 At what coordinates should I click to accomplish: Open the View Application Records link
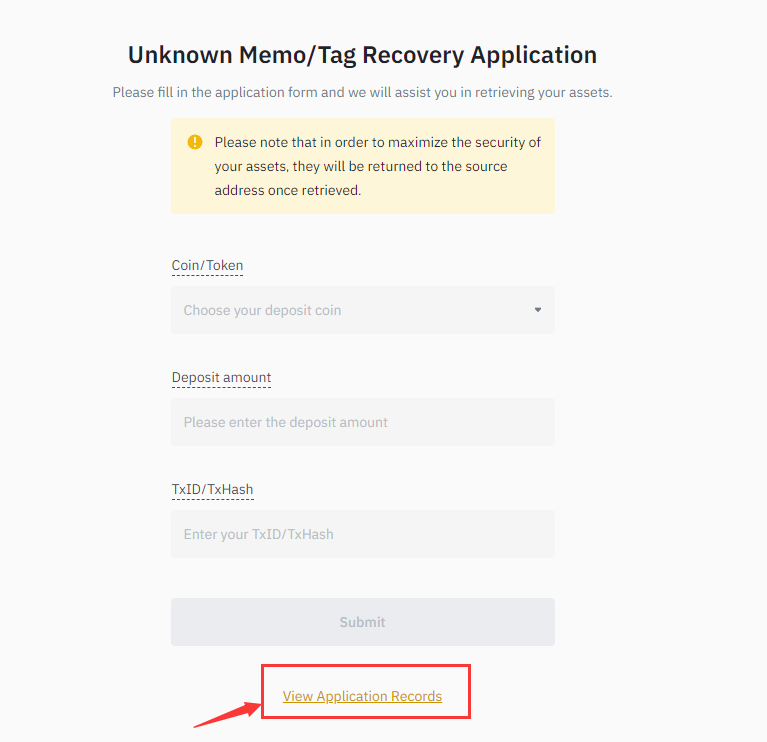pyautogui.click(x=362, y=696)
